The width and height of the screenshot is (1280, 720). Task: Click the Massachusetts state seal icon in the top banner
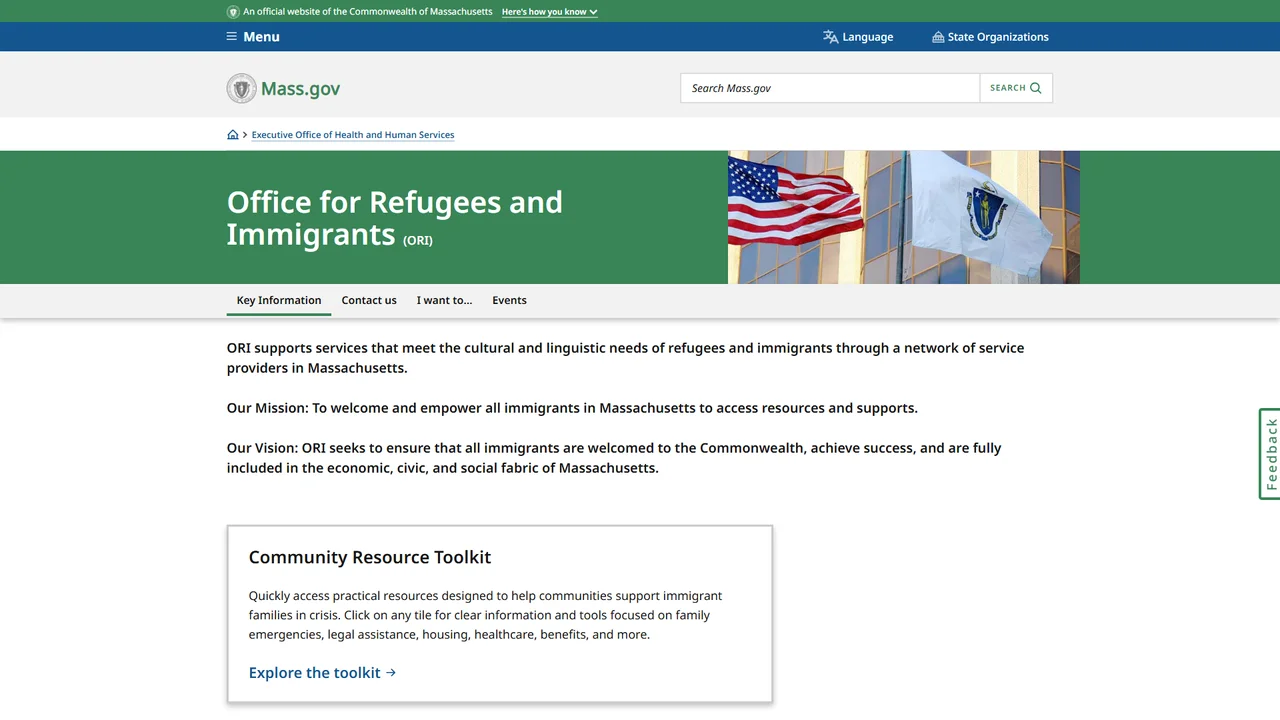click(x=233, y=12)
